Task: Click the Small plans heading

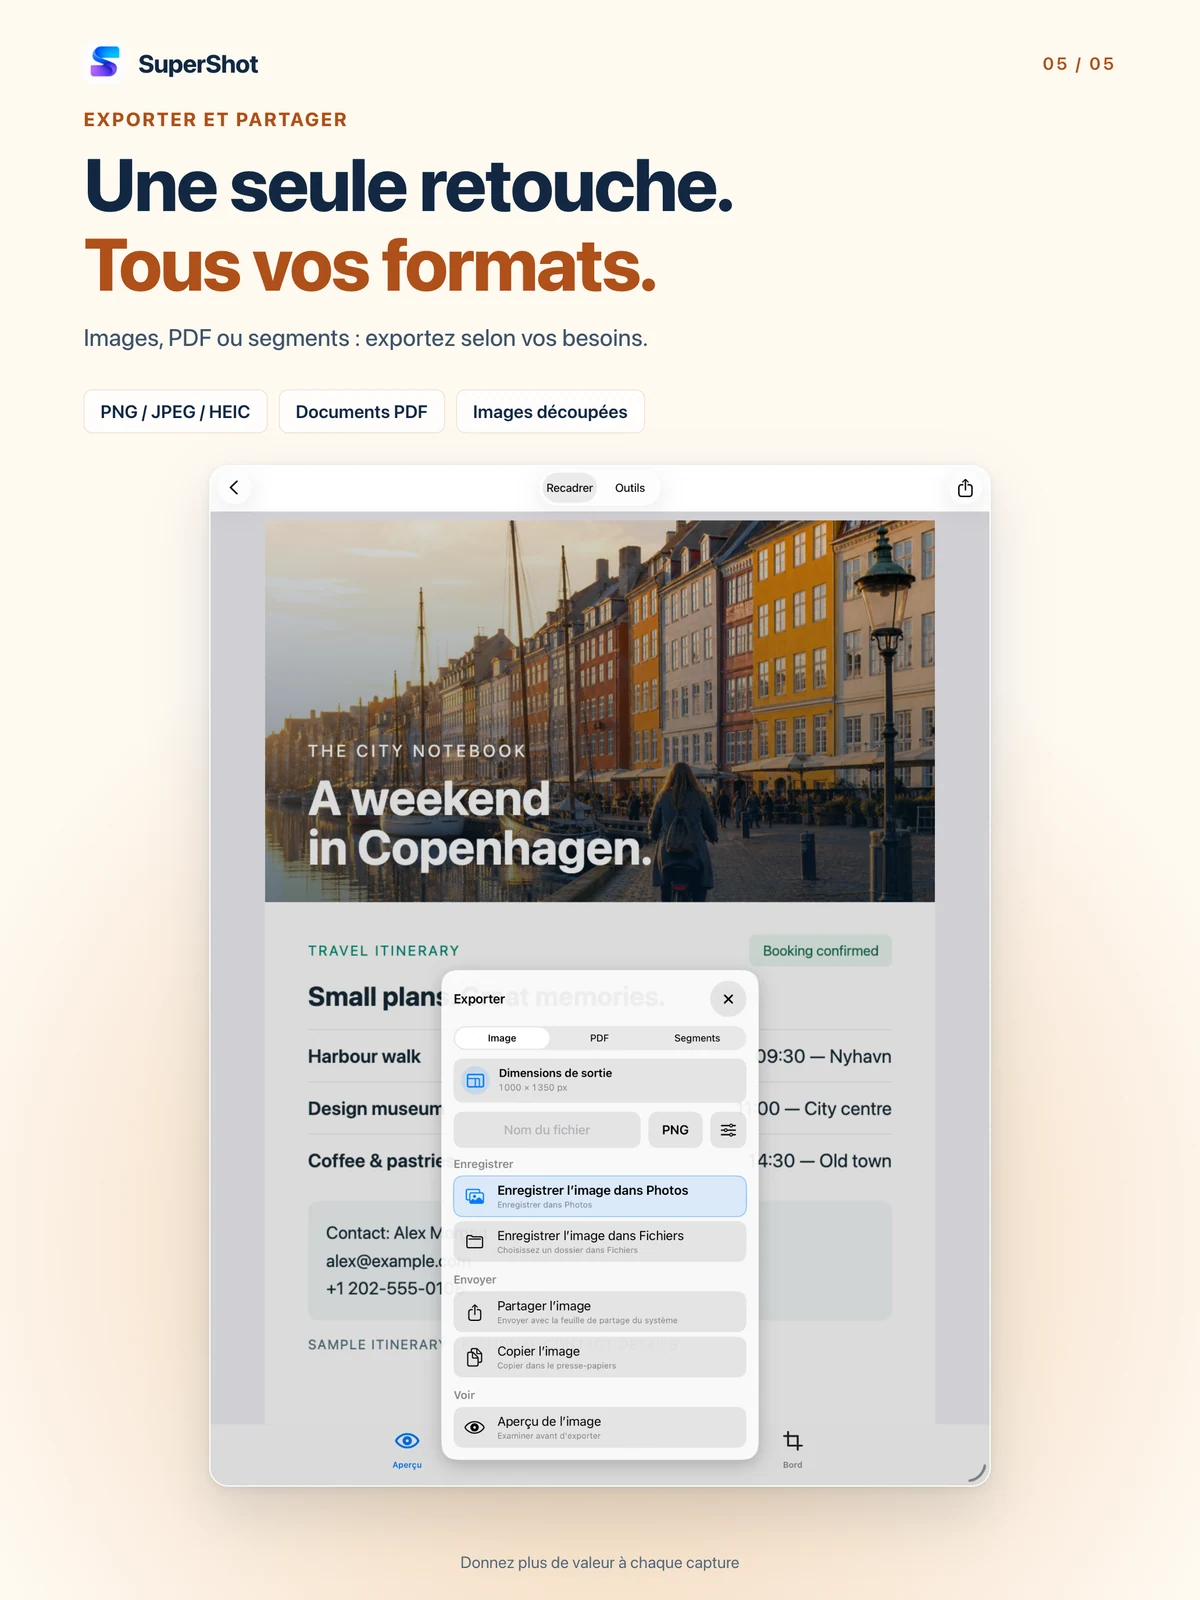Action: click(x=375, y=997)
